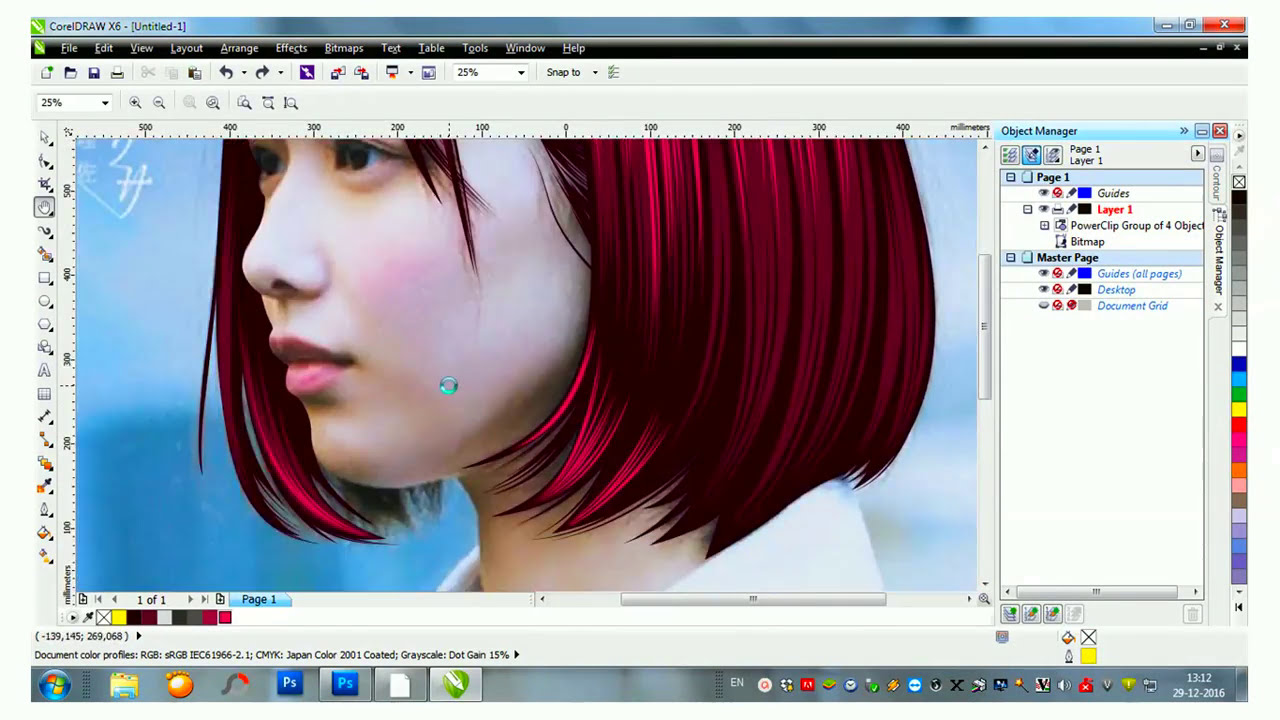The width and height of the screenshot is (1280, 720).
Task: Open the Layout menu
Action: tap(186, 48)
